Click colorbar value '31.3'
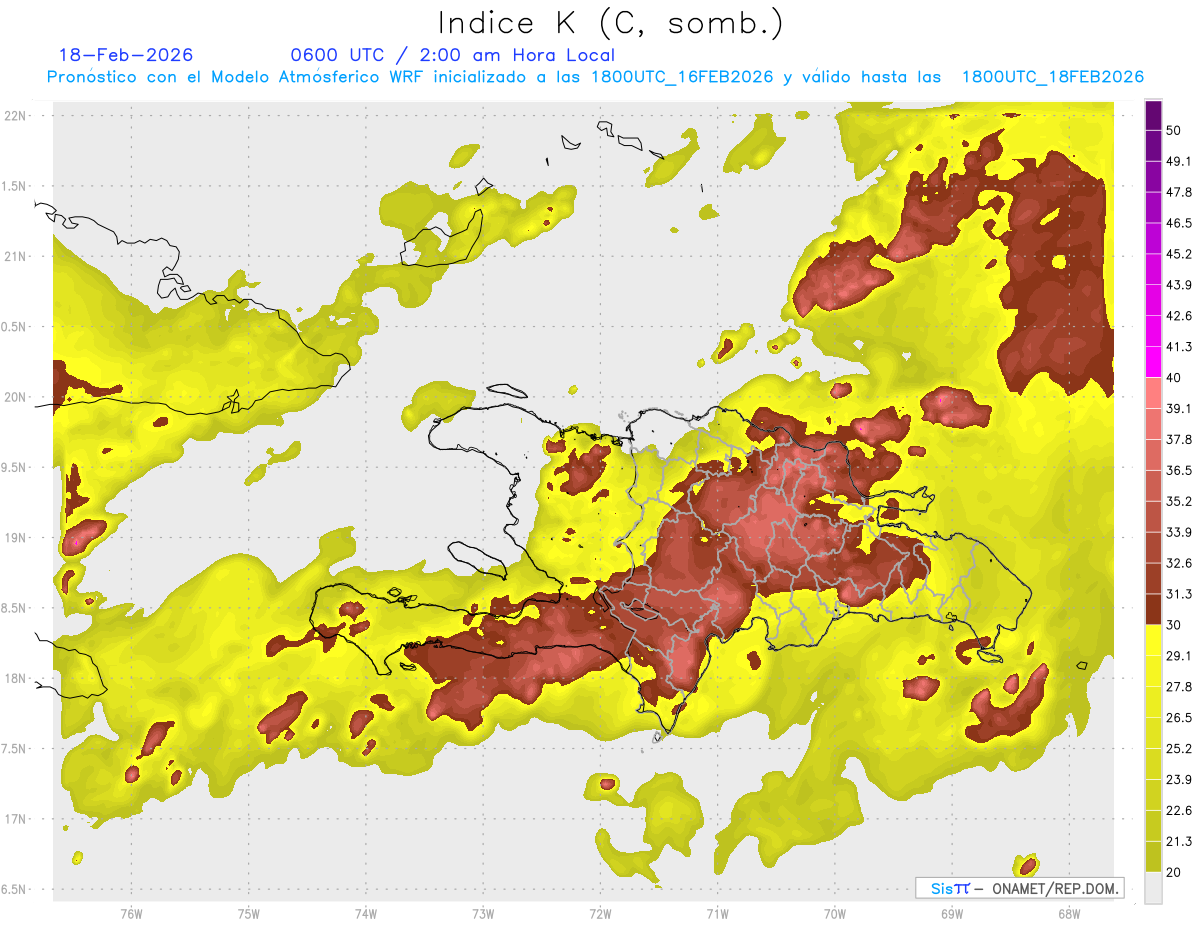1200x927 pixels. [x=1179, y=594]
